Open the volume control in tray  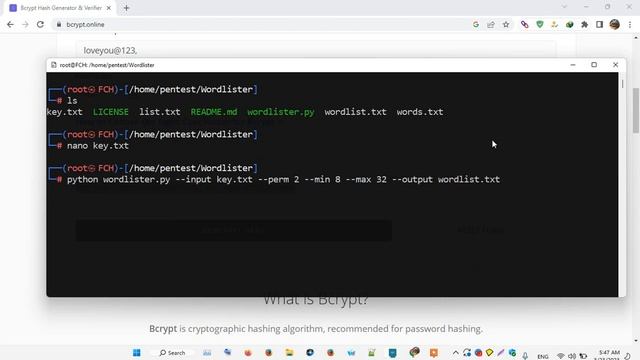(x=571, y=356)
